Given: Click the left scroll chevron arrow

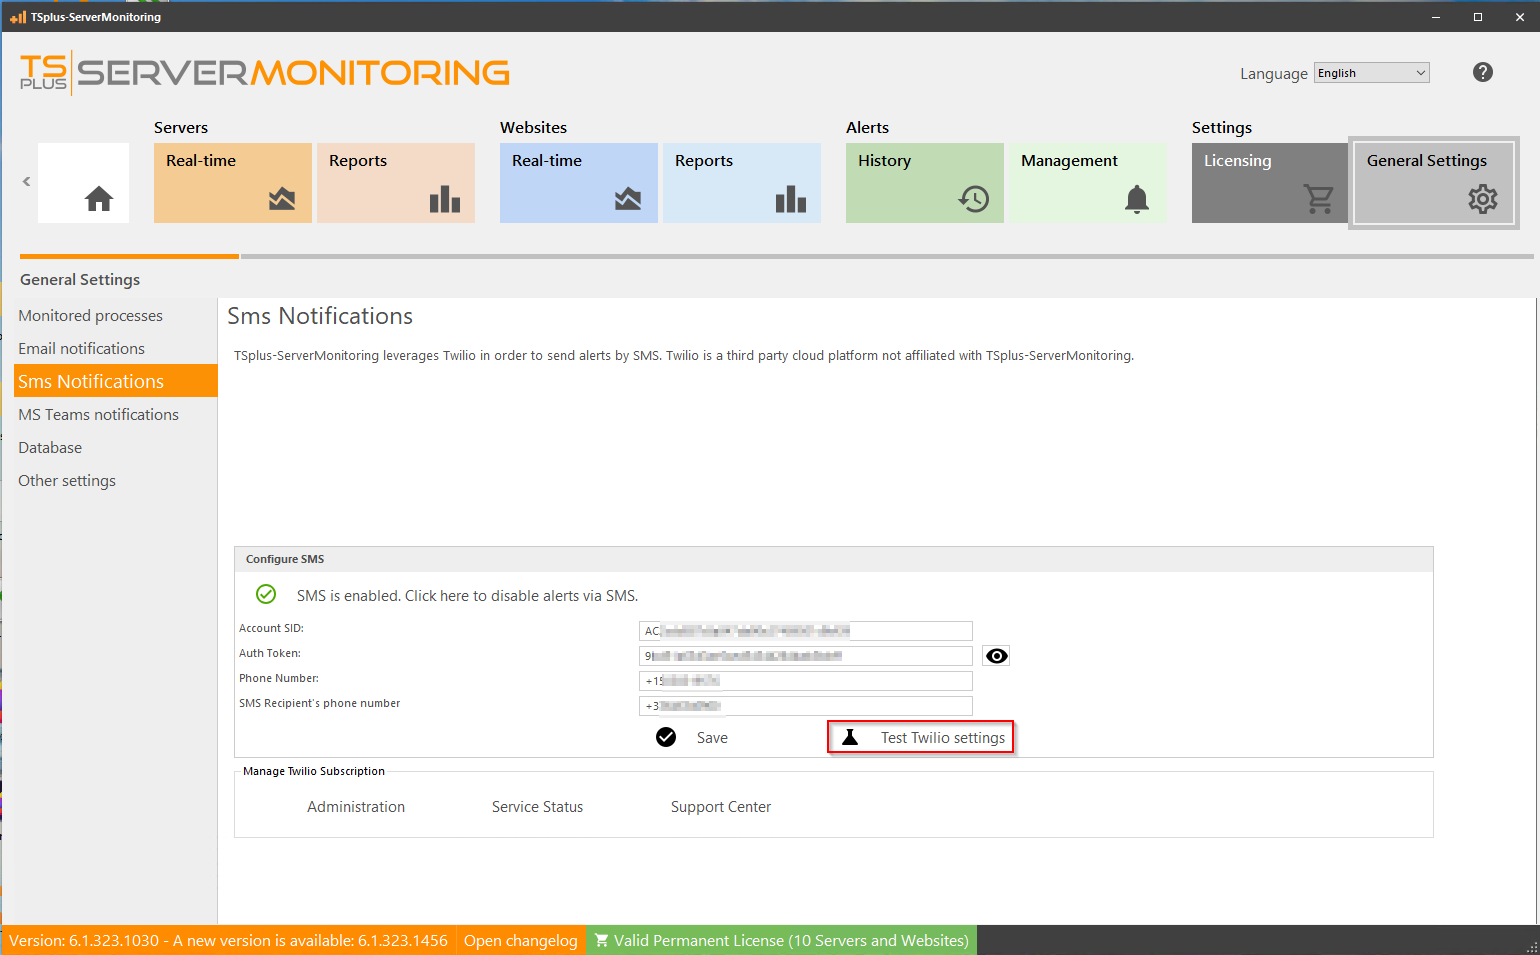Looking at the screenshot, I should click(27, 182).
